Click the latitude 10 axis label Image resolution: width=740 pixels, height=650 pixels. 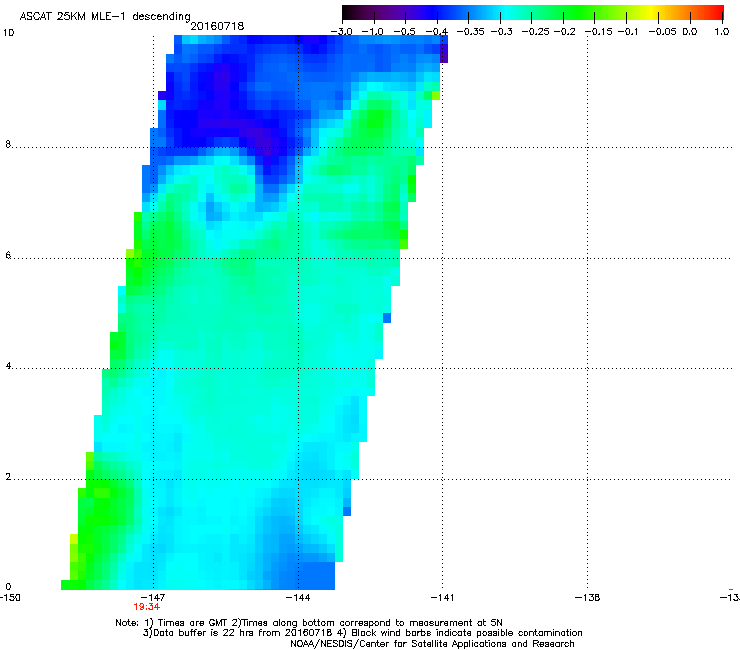pyautogui.click(x=8, y=33)
